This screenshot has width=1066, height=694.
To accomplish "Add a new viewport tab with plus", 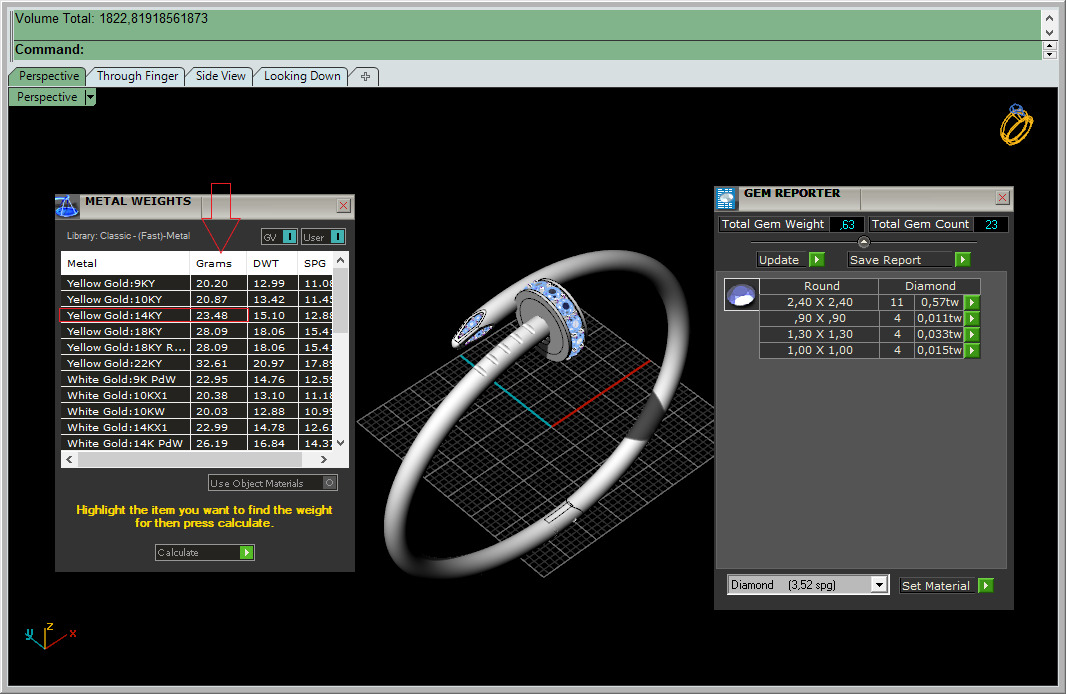I will [365, 76].
